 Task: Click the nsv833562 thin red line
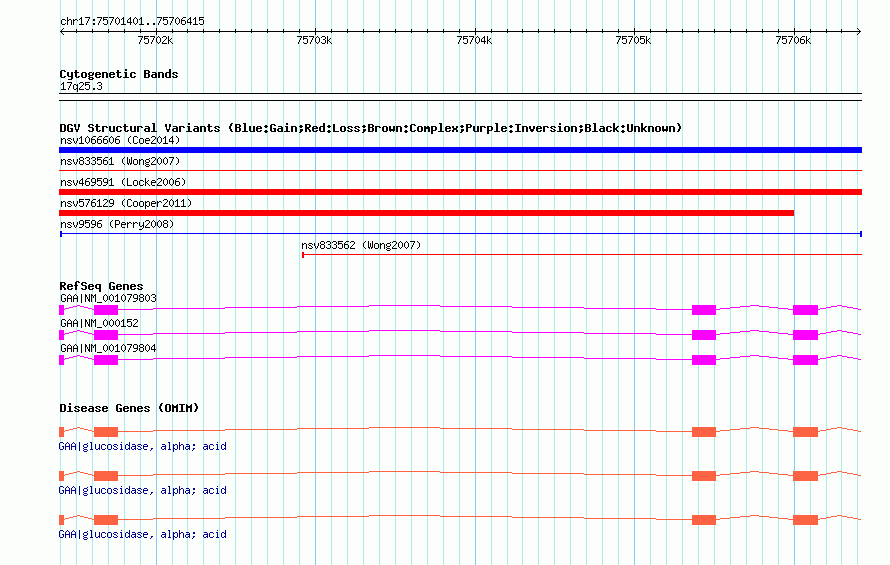pos(582,254)
